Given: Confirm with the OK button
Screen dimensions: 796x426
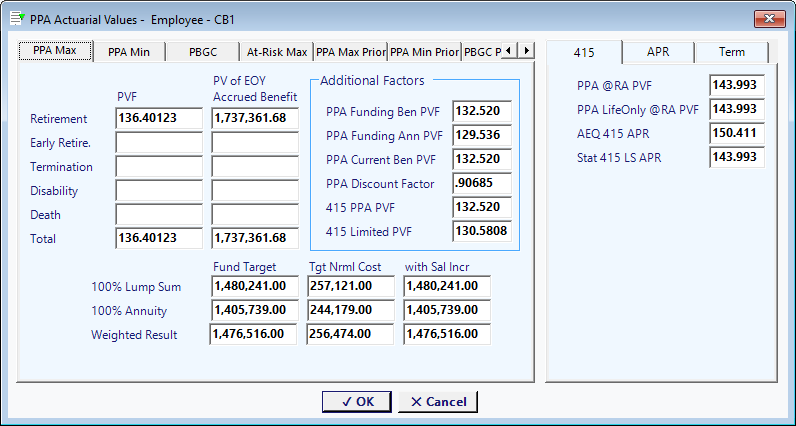Looking at the screenshot, I should 357,402.
